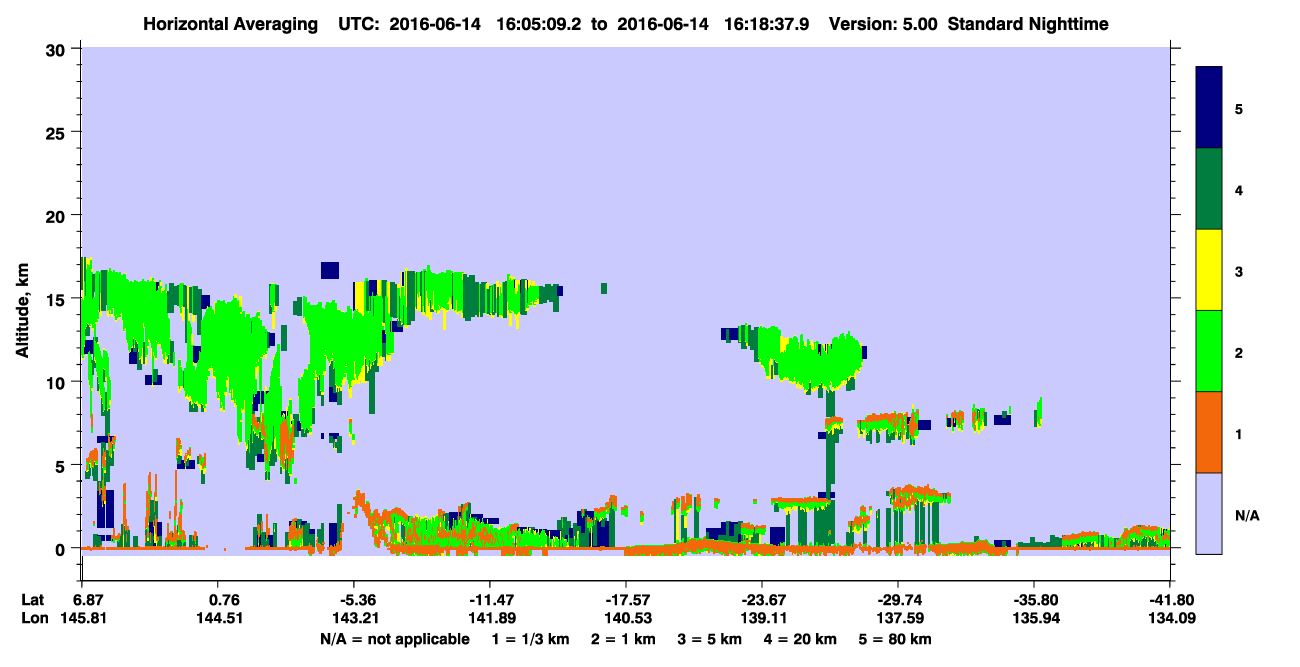Click '2 = 1 km' legend note

pos(623,639)
